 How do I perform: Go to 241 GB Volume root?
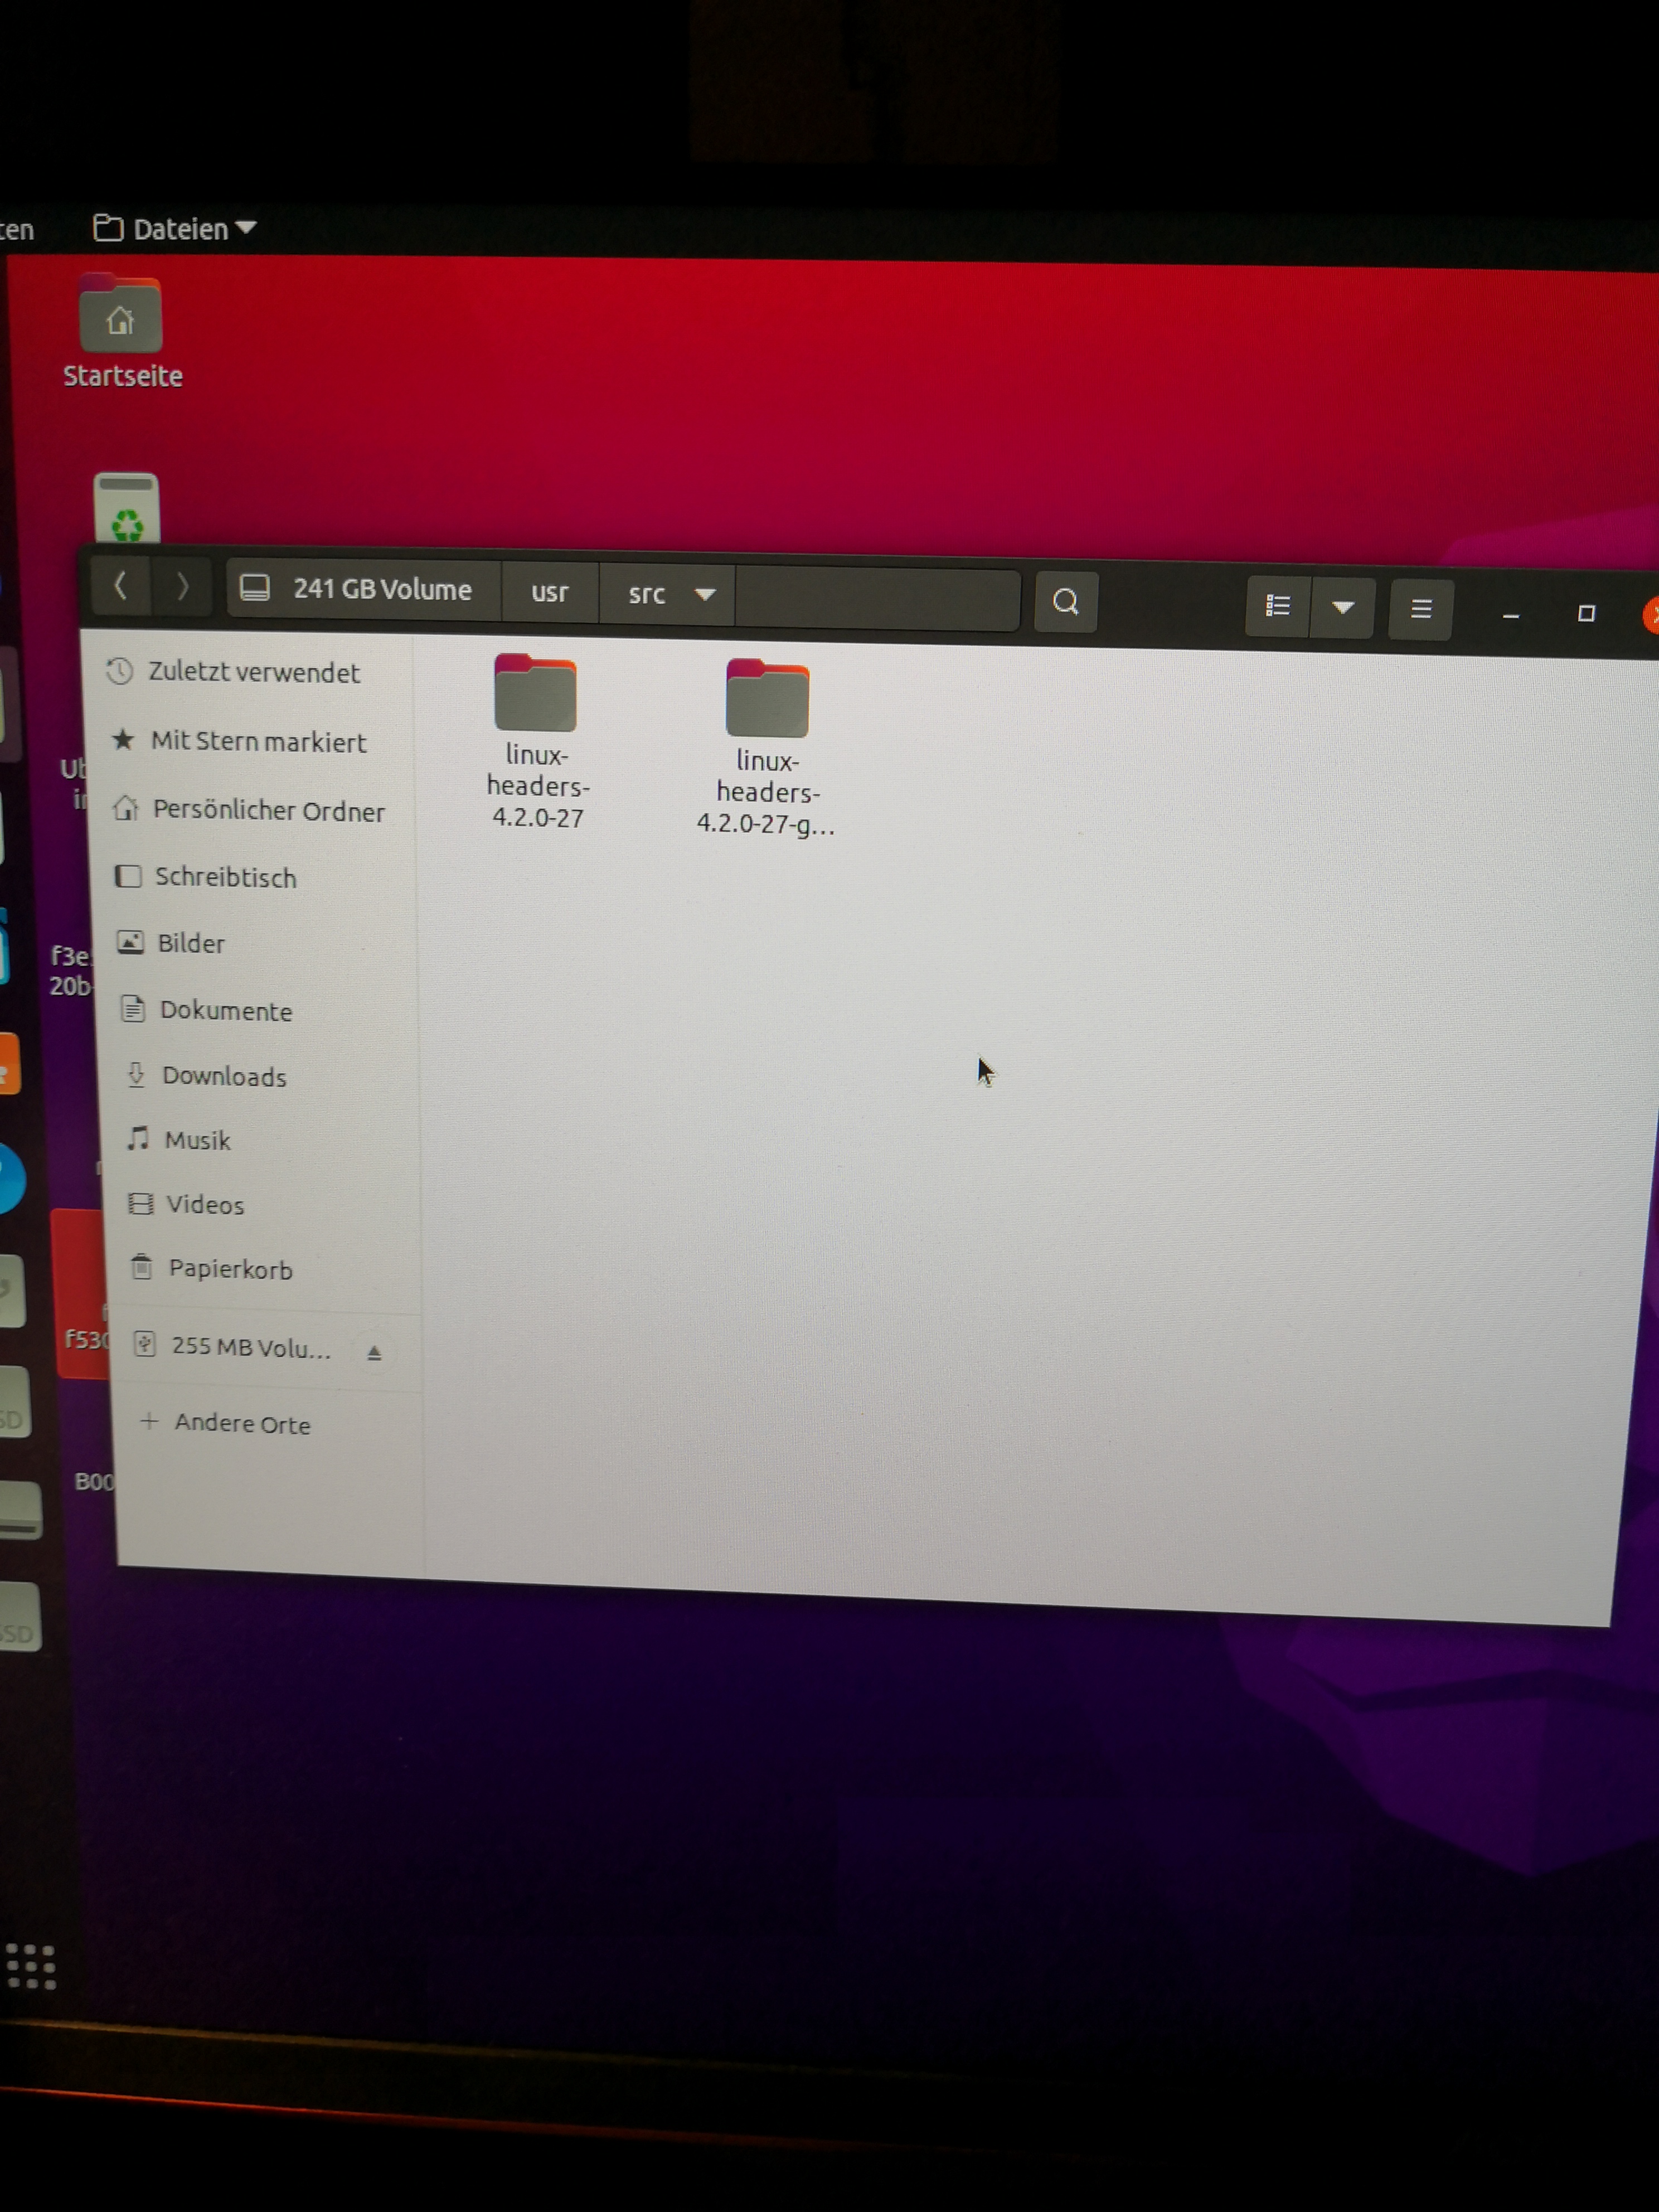[x=362, y=589]
